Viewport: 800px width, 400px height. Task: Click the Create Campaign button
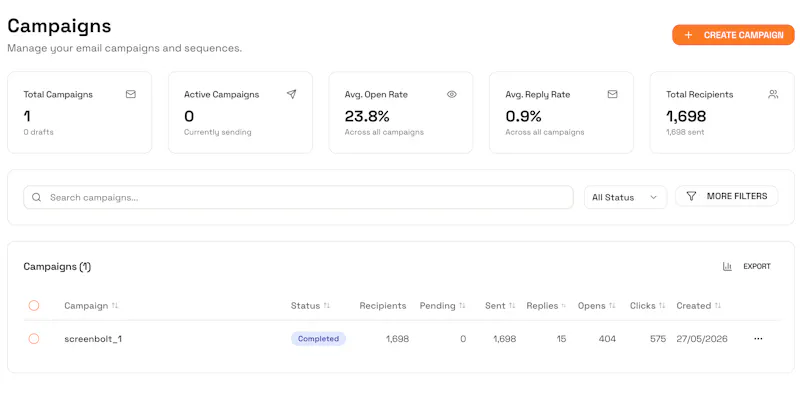pyautogui.click(x=733, y=35)
